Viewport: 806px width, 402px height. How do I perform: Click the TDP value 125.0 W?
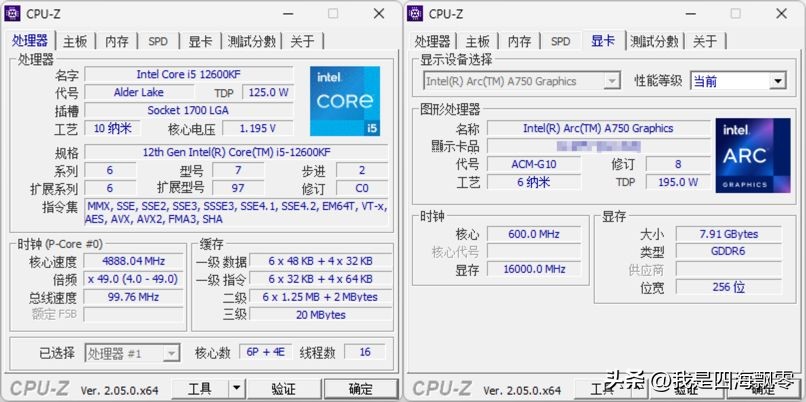[x=268, y=93]
